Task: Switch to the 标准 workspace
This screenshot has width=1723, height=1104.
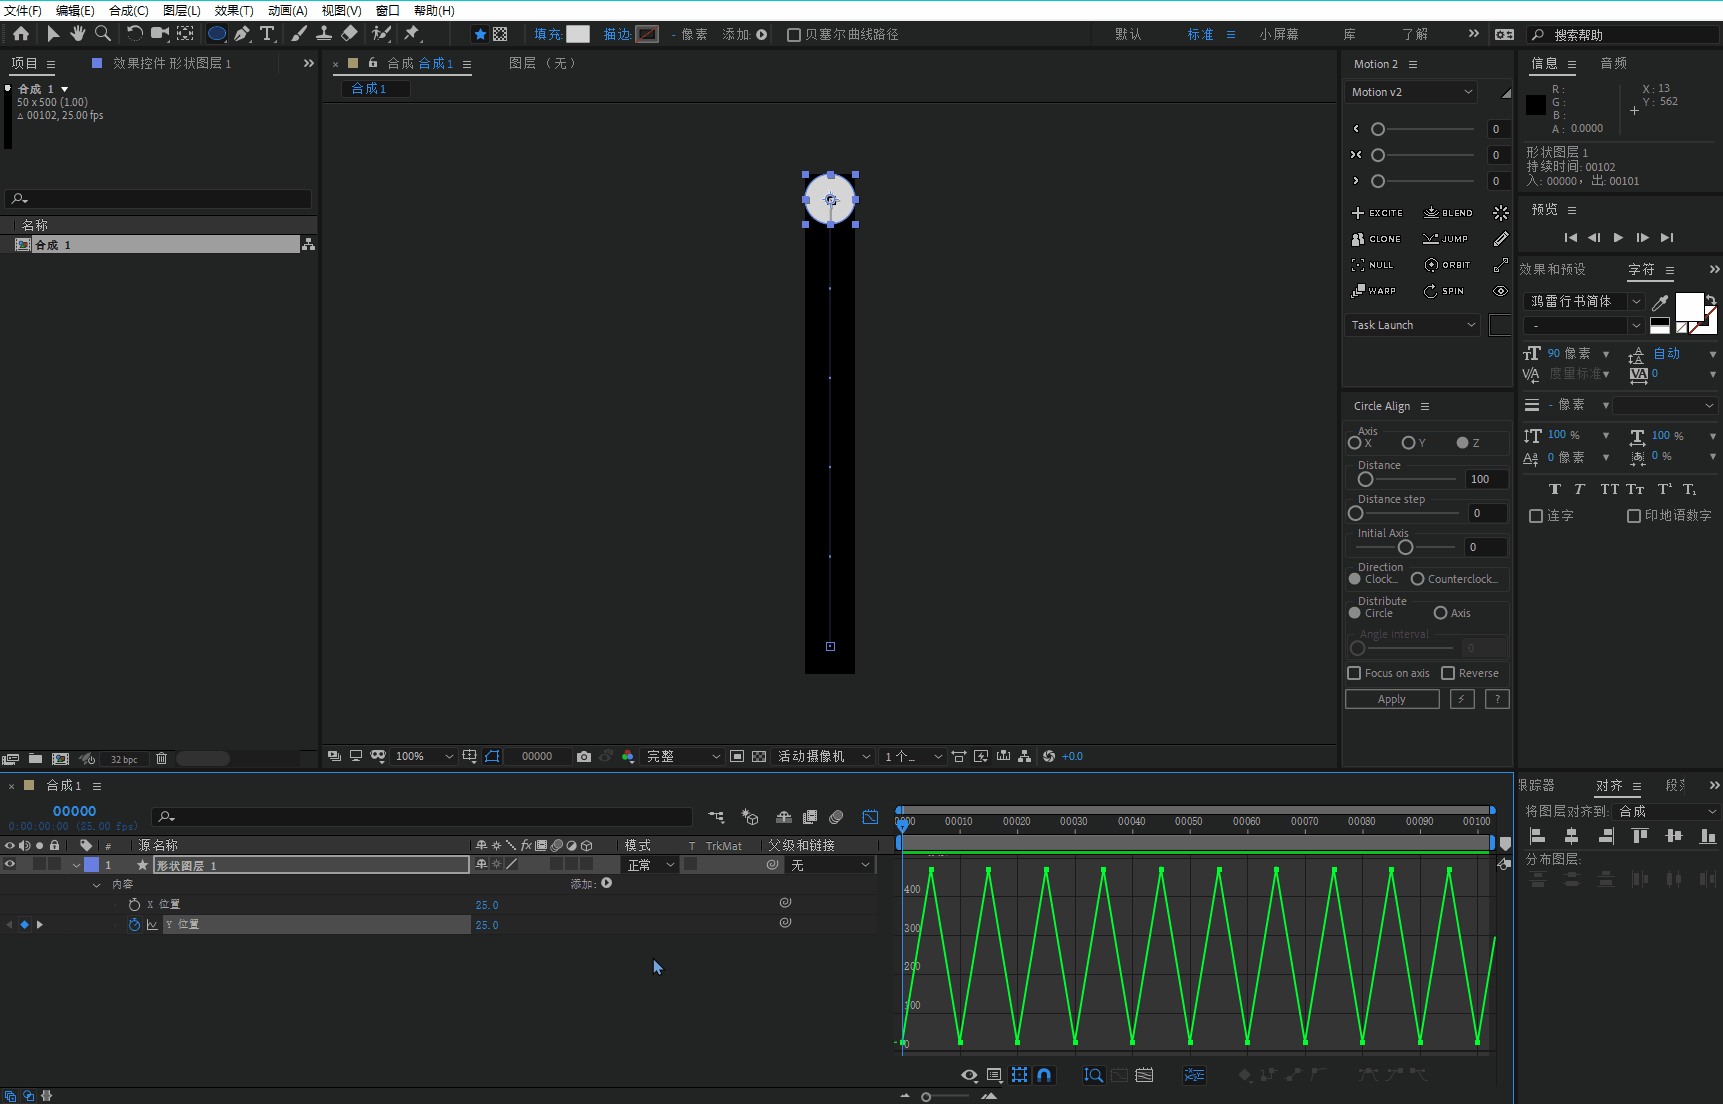Action: [1200, 34]
